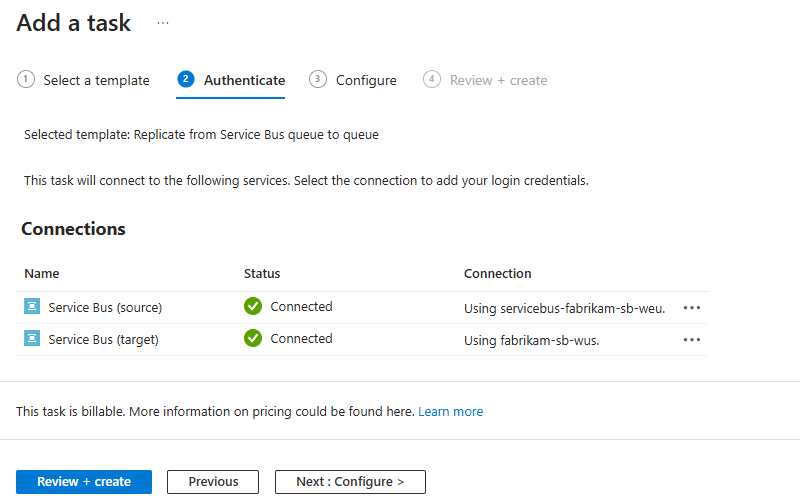Switch to Select a template tab
800x500 pixels.
[x=96, y=80]
